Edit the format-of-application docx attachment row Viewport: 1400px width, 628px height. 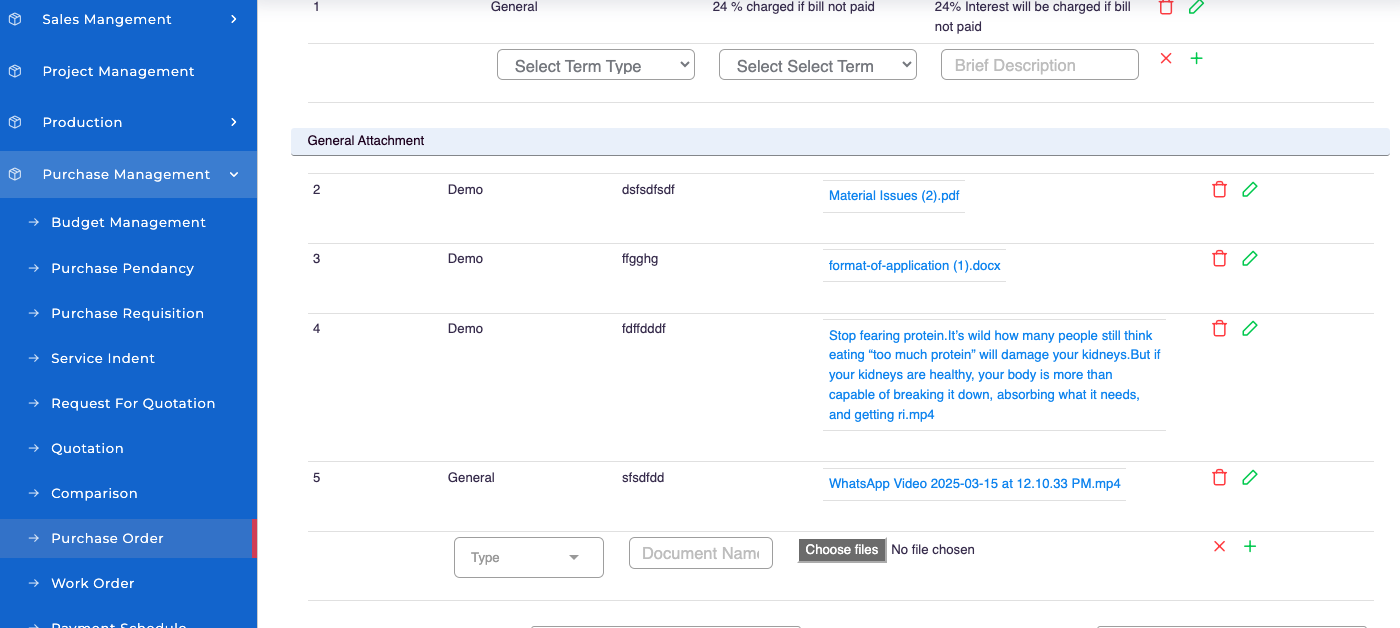tap(1249, 259)
